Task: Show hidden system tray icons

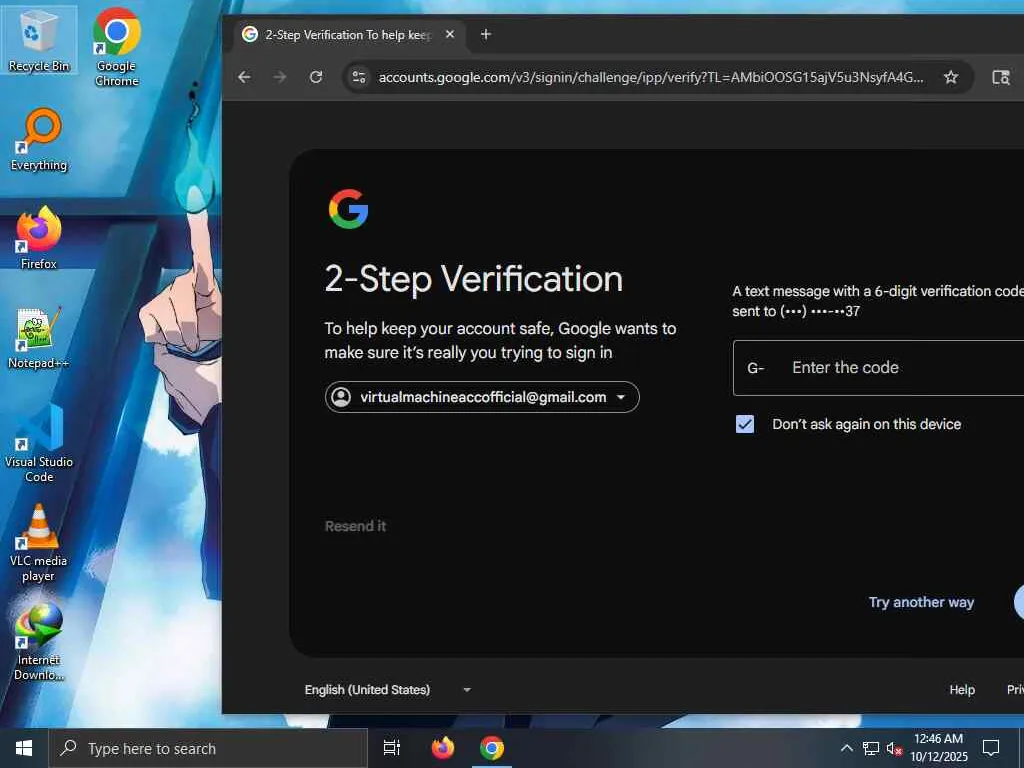Action: tap(846, 748)
